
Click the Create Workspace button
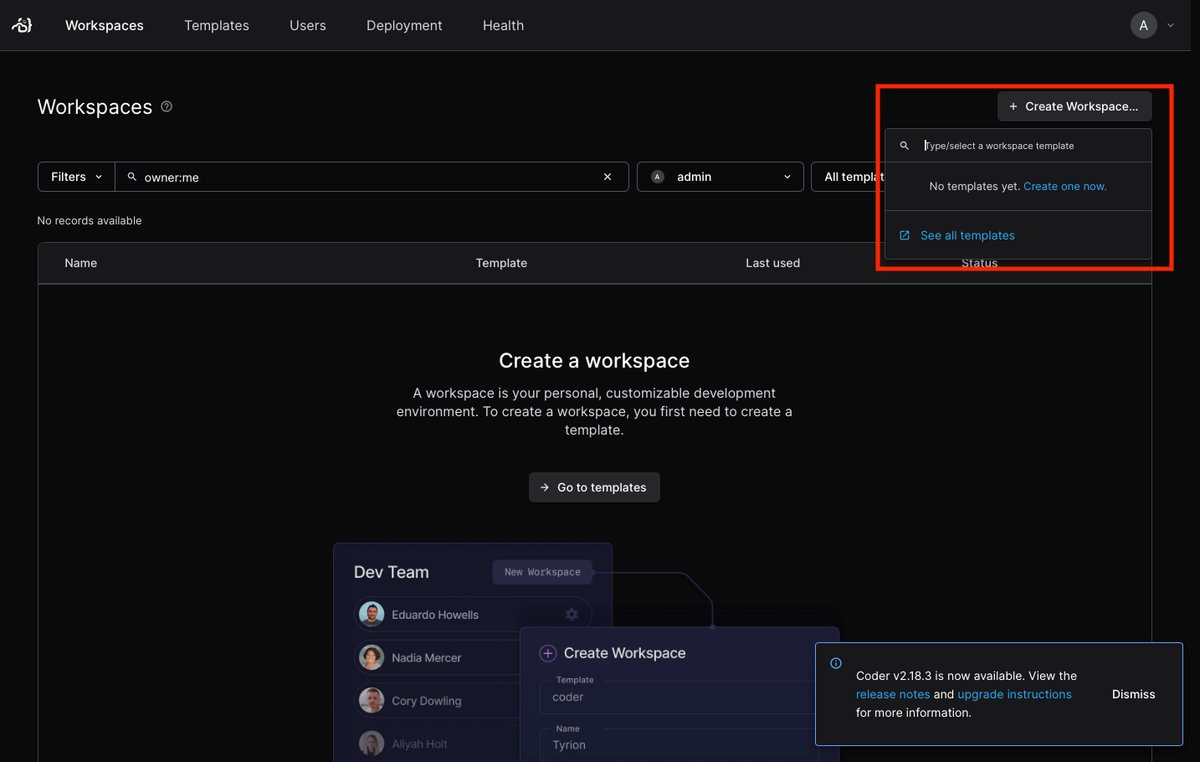[x=1074, y=106]
